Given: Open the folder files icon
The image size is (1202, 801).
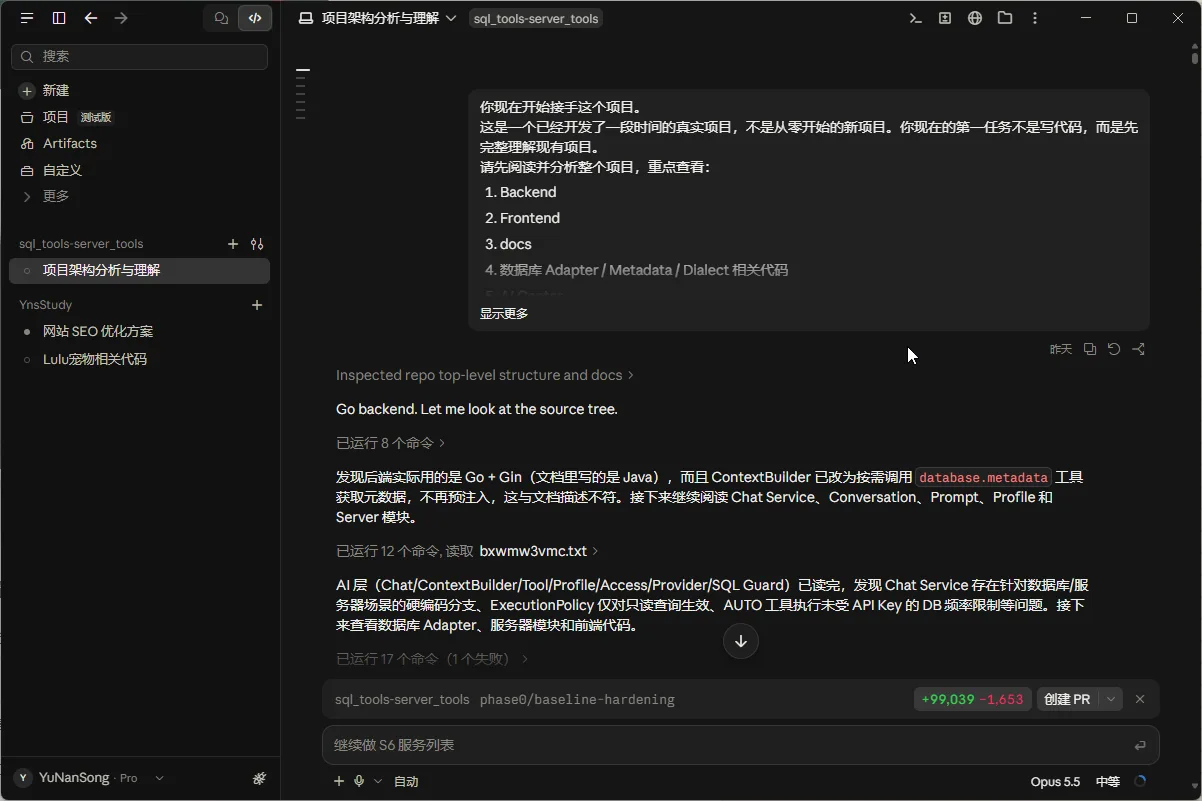Looking at the screenshot, I should (x=1005, y=18).
